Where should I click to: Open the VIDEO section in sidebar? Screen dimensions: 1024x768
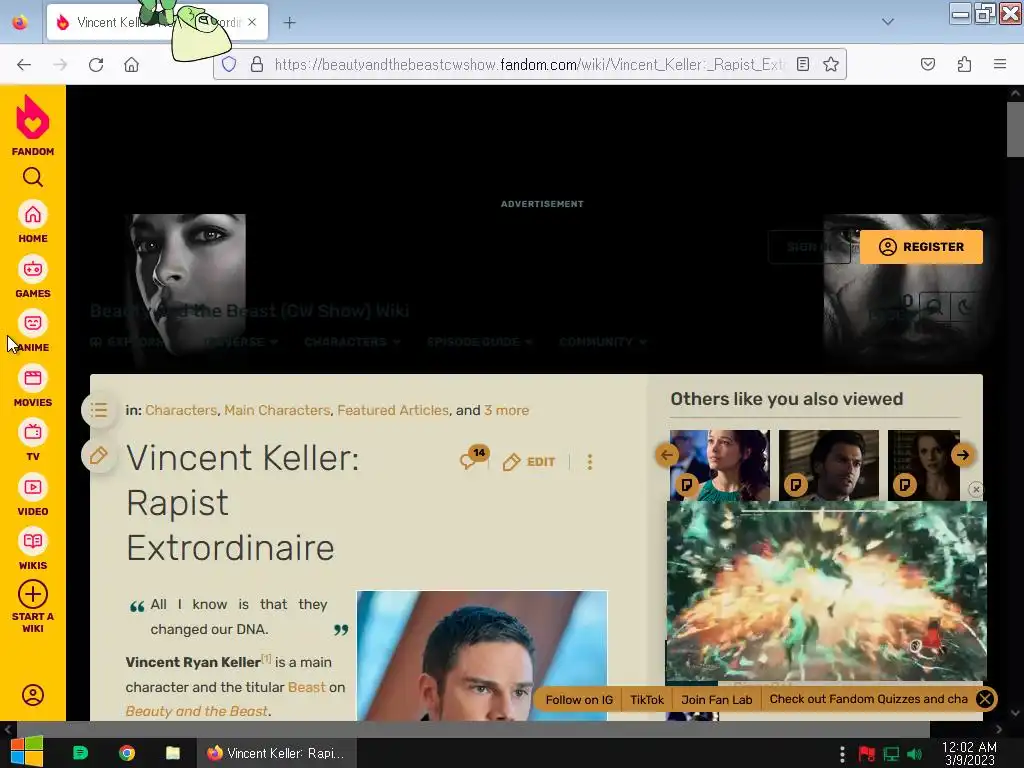pyautogui.click(x=33, y=495)
